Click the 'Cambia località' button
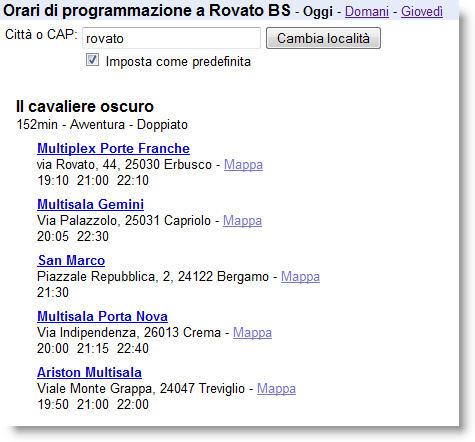The width and height of the screenshot is (475, 442). click(x=323, y=38)
